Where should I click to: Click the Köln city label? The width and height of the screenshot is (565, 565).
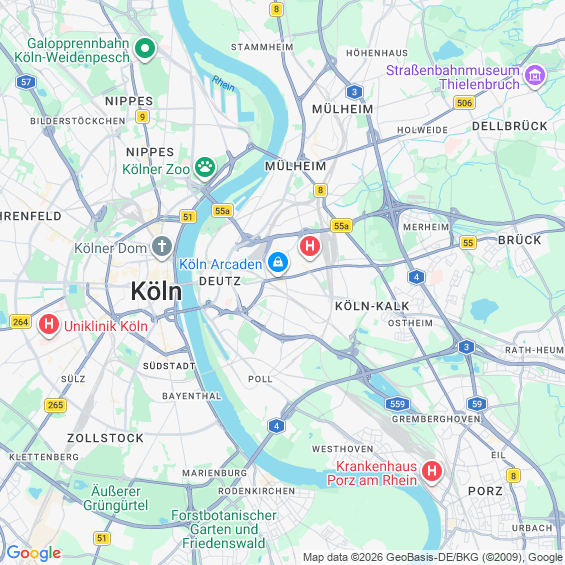pyautogui.click(x=156, y=291)
